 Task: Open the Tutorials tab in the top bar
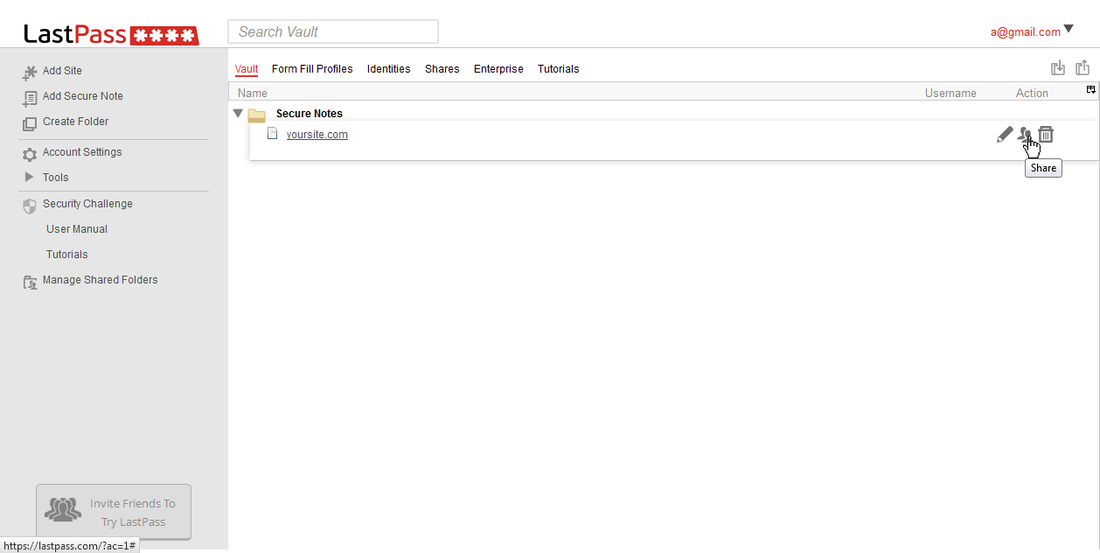(558, 69)
